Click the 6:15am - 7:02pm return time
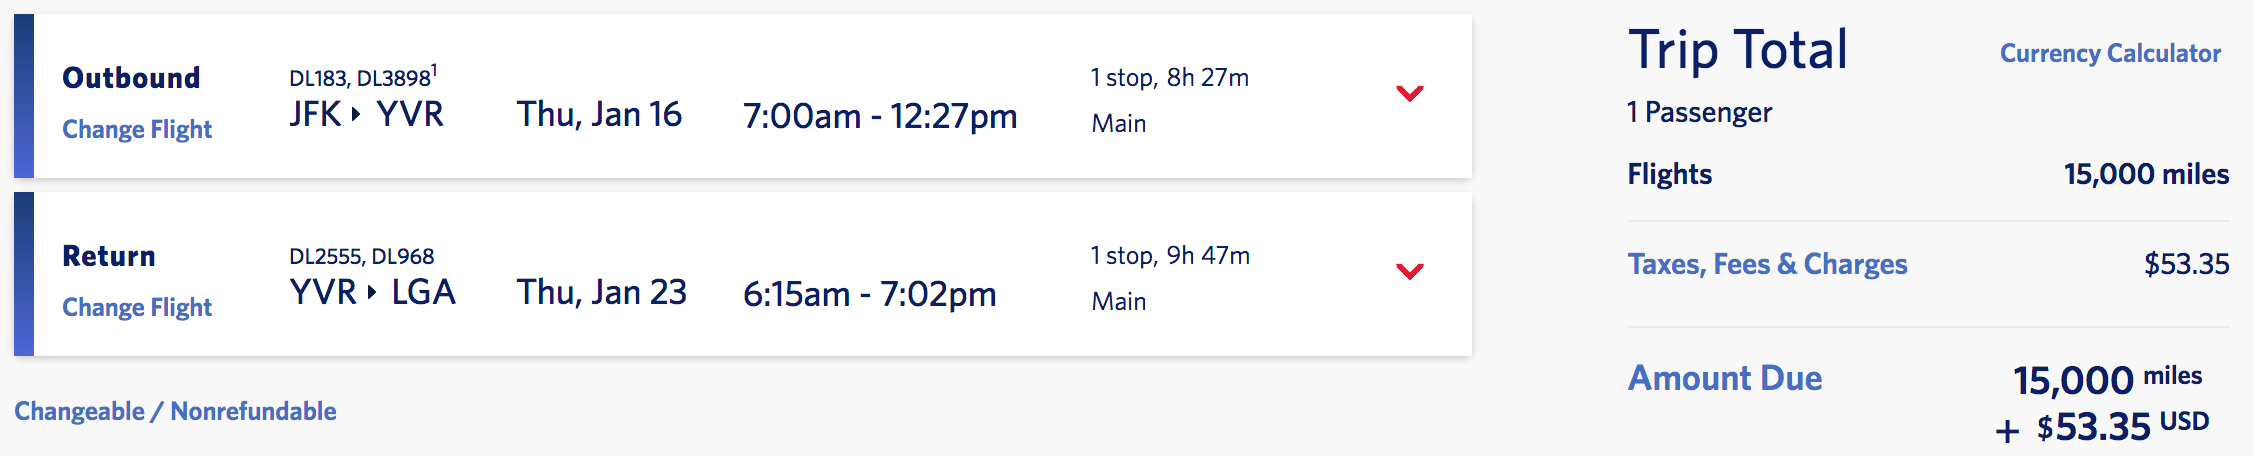The image size is (2254, 456). coord(869,294)
